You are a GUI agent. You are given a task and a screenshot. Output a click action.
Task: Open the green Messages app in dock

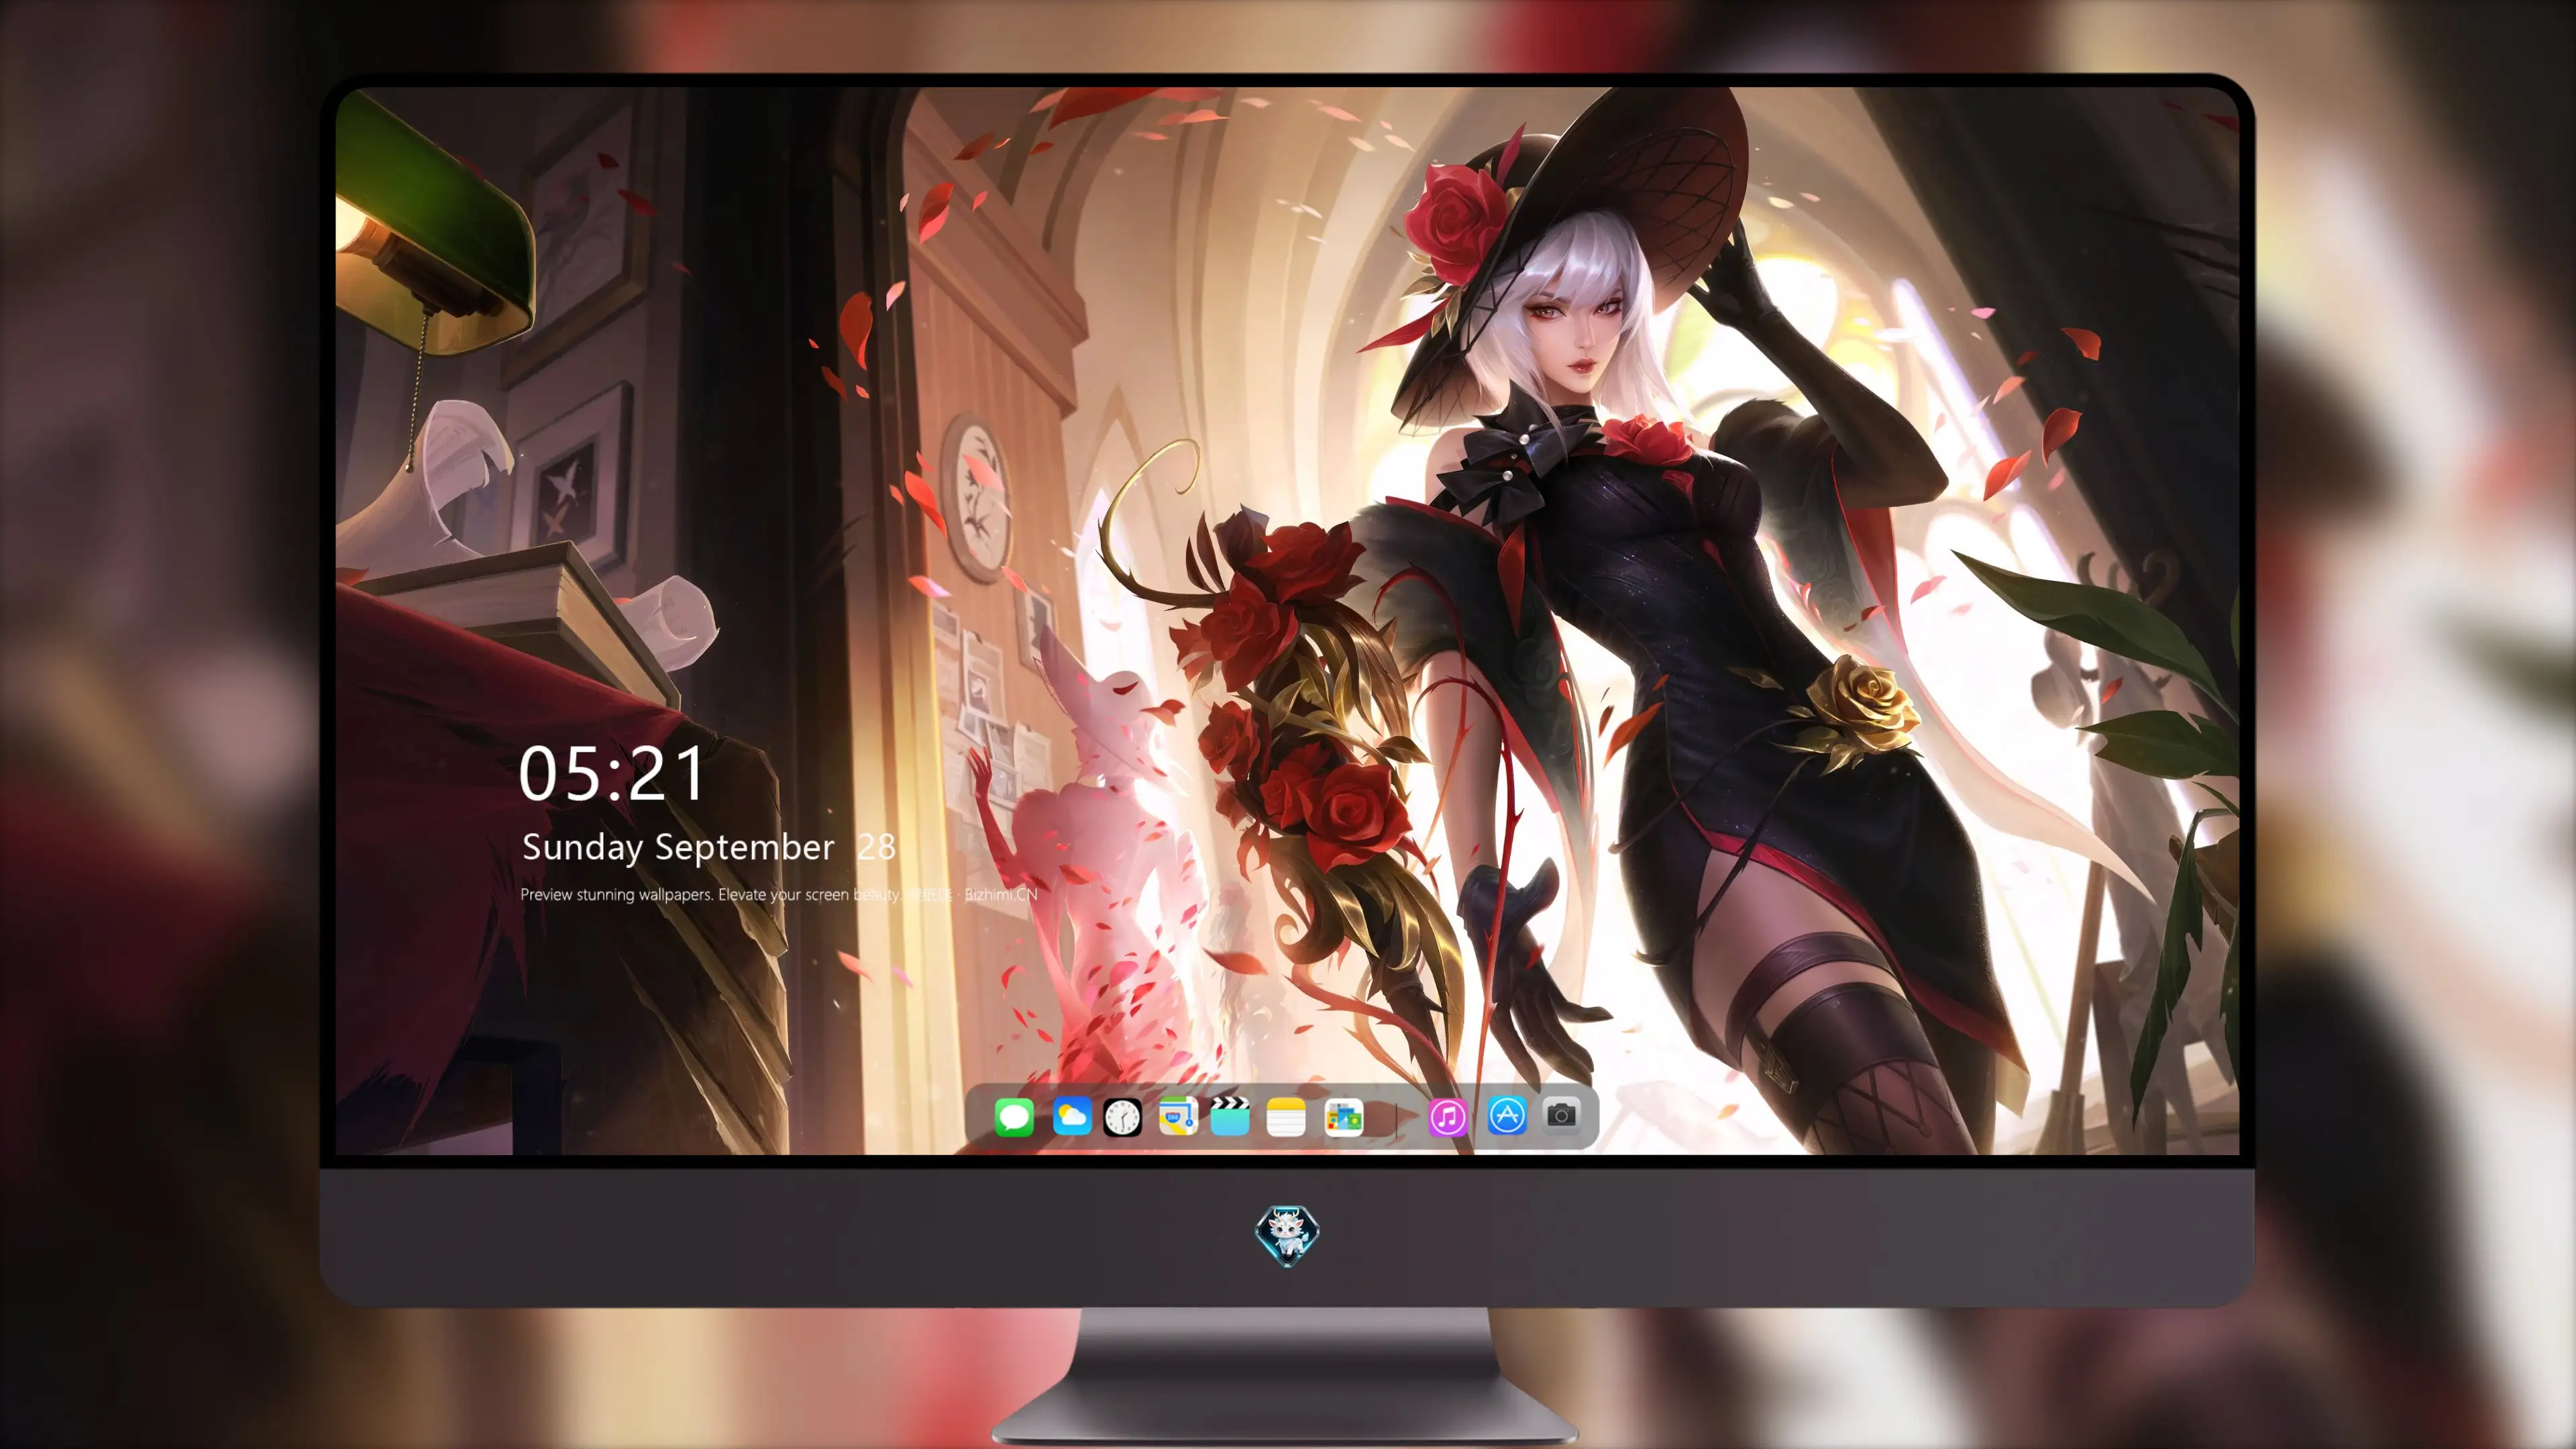pos(1013,1117)
